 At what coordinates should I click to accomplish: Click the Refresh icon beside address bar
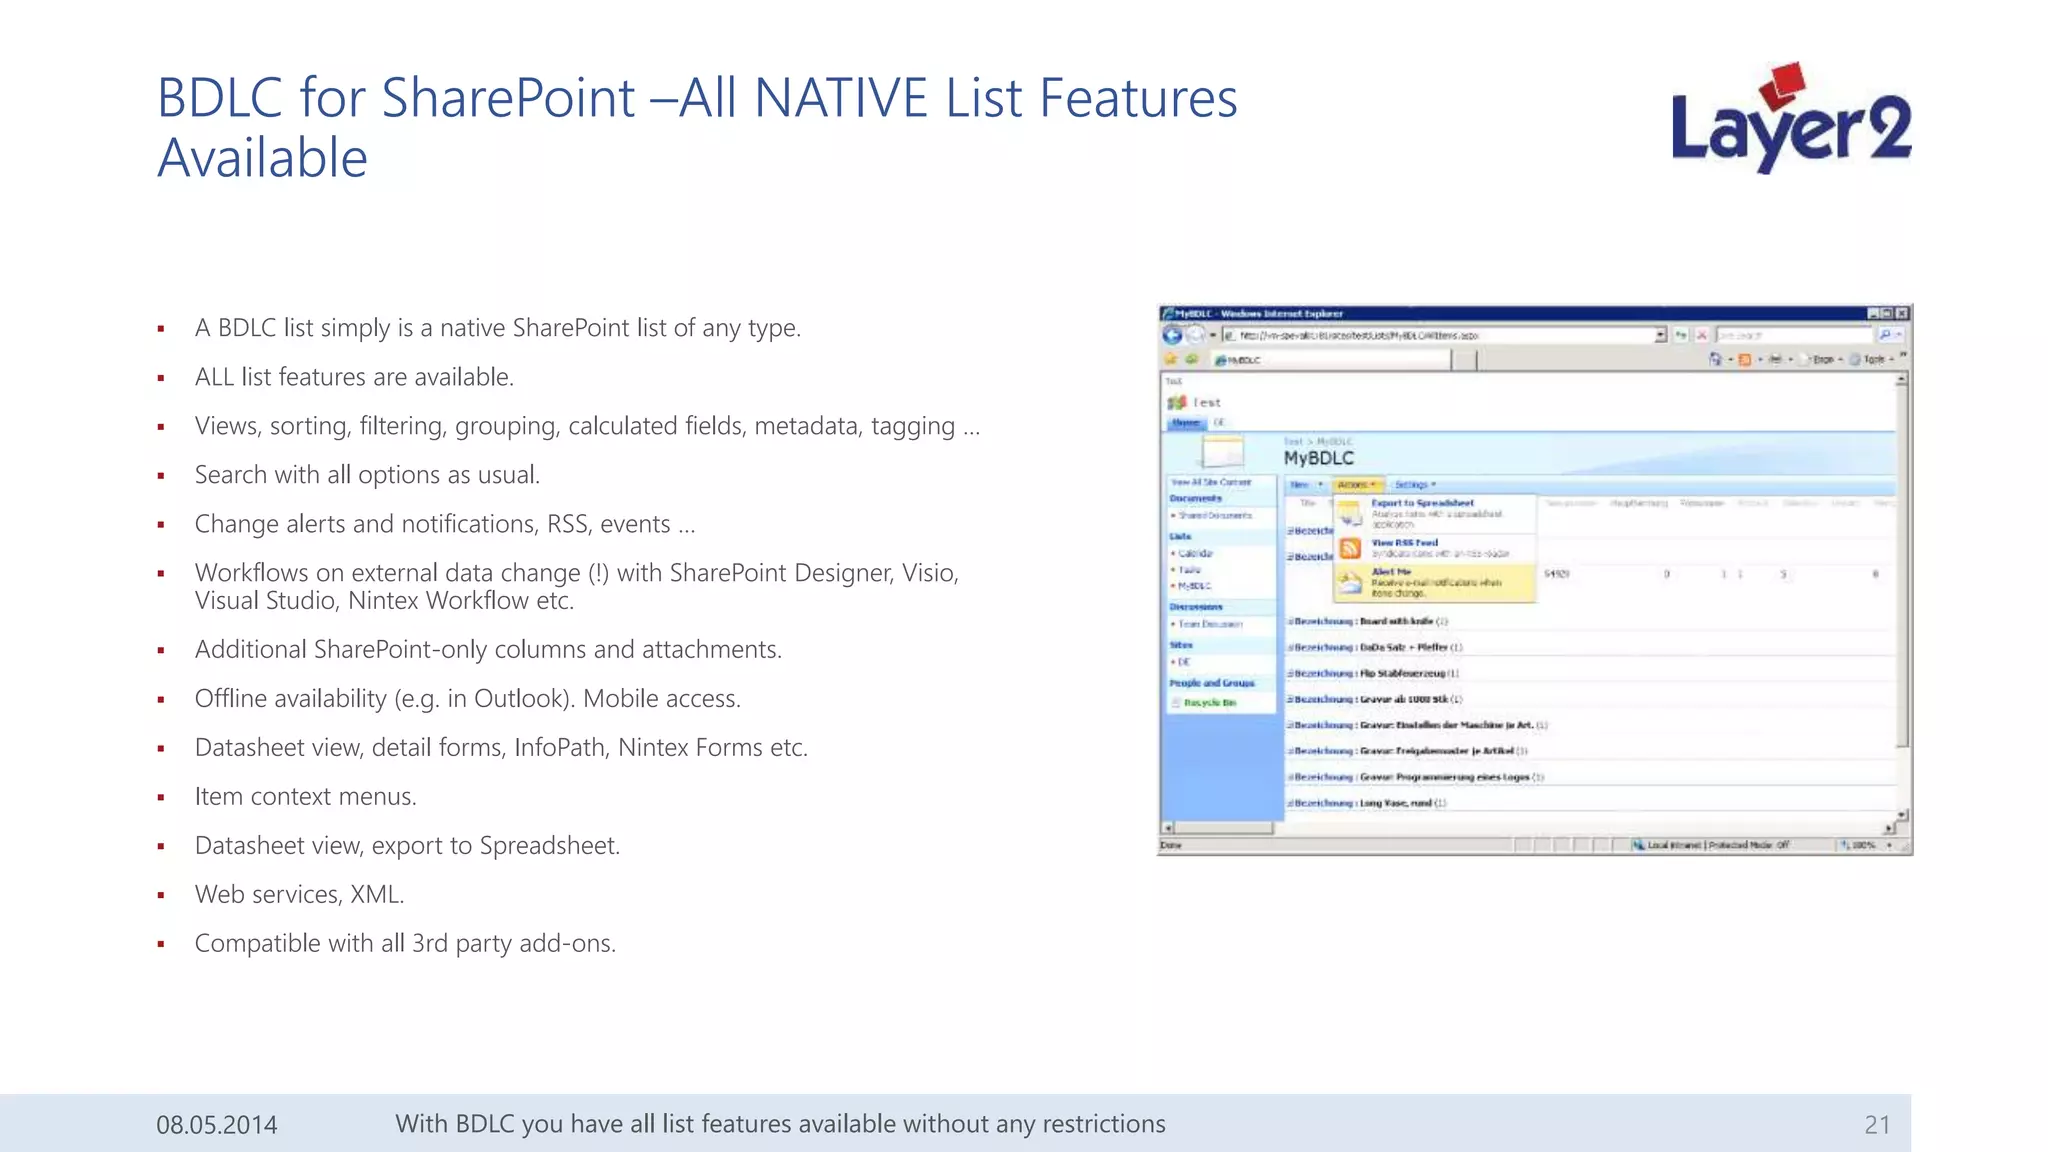(1681, 335)
